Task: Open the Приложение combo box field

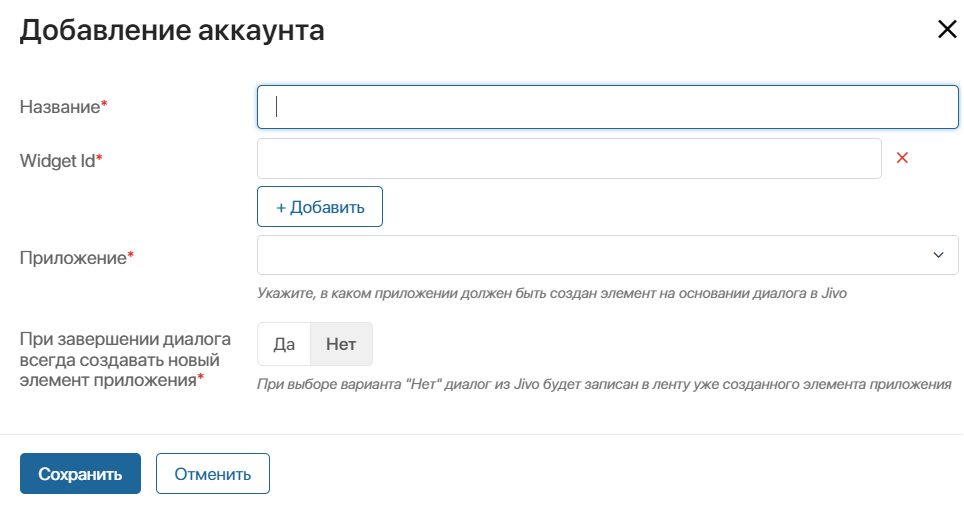Action: click(607, 255)
